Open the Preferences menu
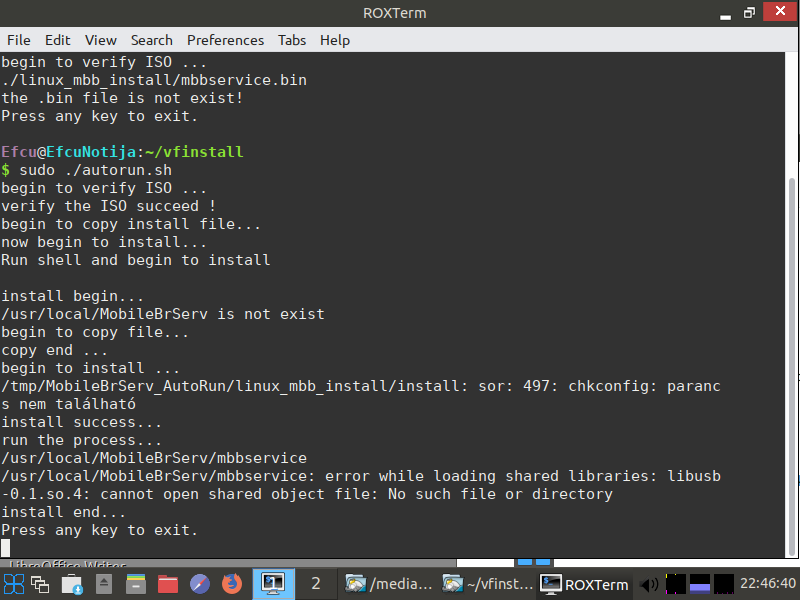Viewport: 800px width, 600px height. pos(225,40)
